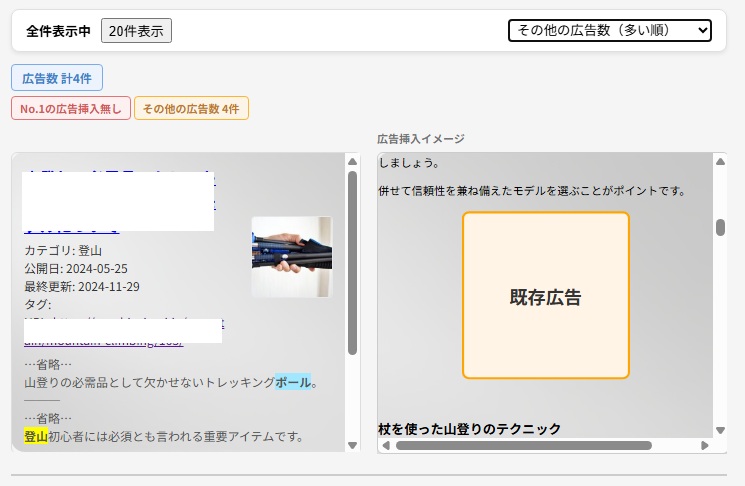Click the タグ: label
Image resolution: width=745 pixels, height=486 pixels.
[38, 304]
